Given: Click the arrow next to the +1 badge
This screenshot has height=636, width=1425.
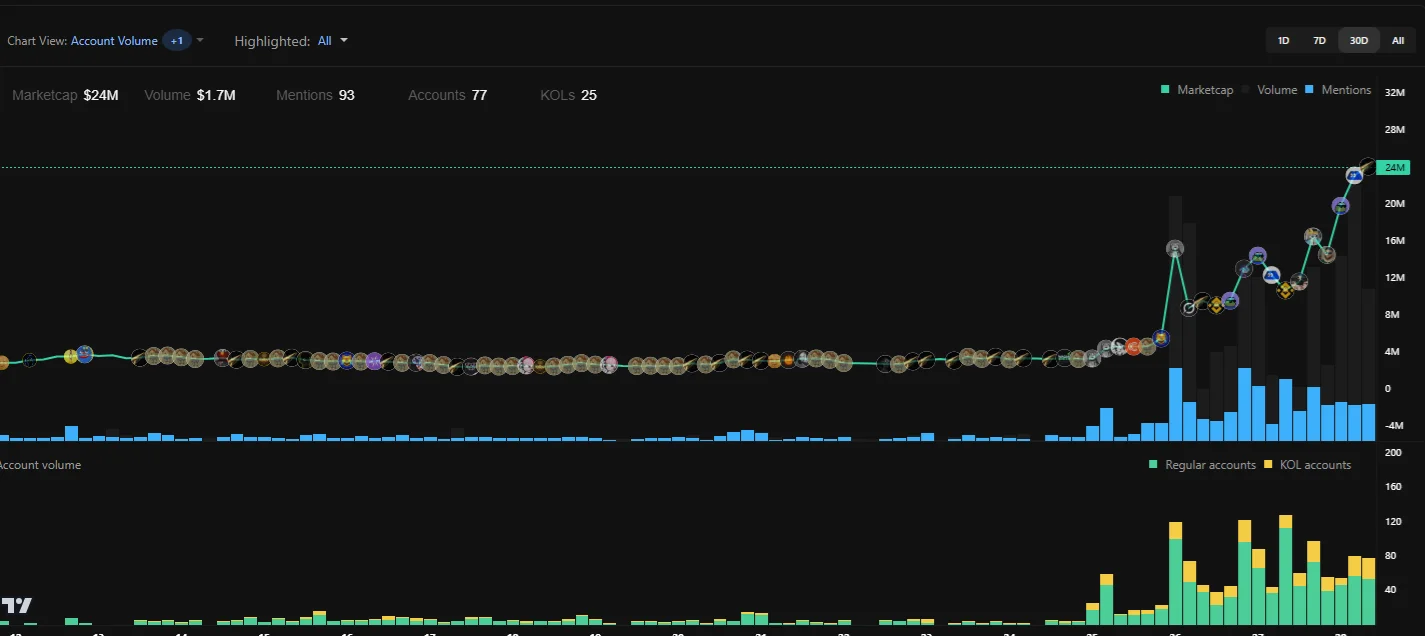Looking at the screenshot, I should pos(200,41).
